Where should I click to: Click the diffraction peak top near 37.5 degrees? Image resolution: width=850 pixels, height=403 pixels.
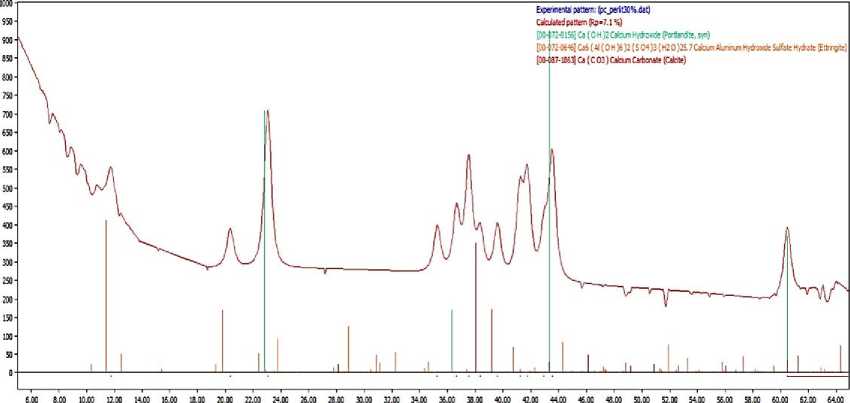point(468,156)
